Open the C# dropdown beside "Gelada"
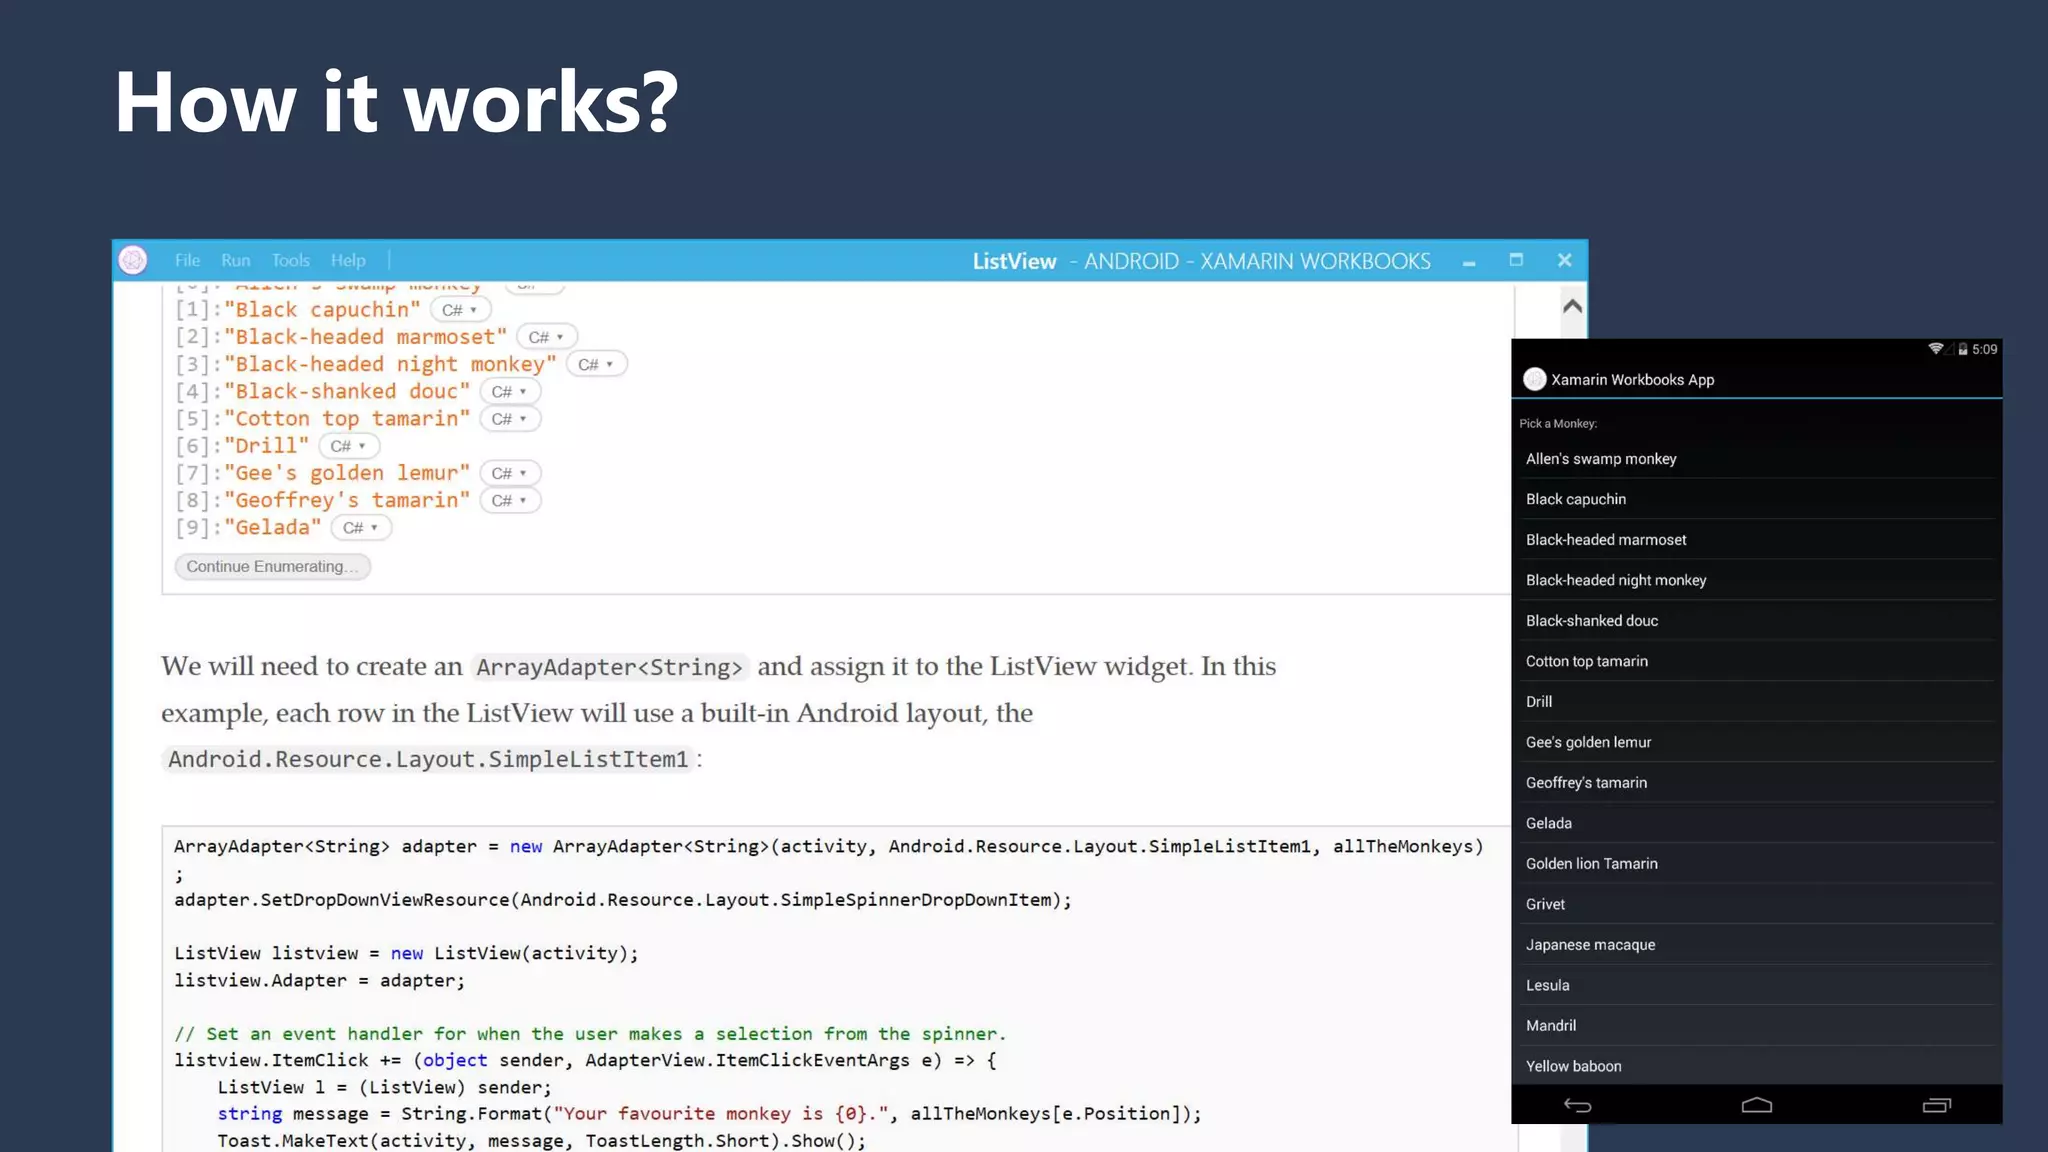The height and width of the screenshot is (1152, 2048). click(360, 528)
